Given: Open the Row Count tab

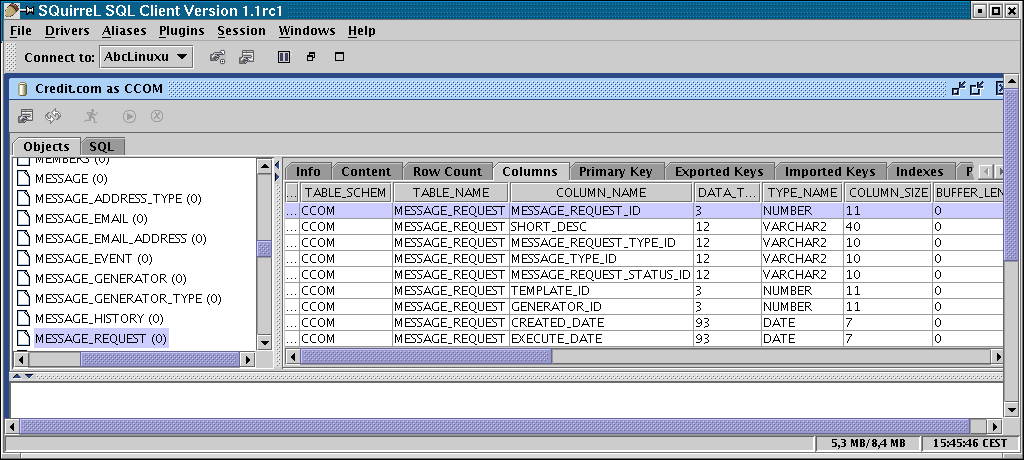Looking at the screenshot, I should [x=447, y=172].
